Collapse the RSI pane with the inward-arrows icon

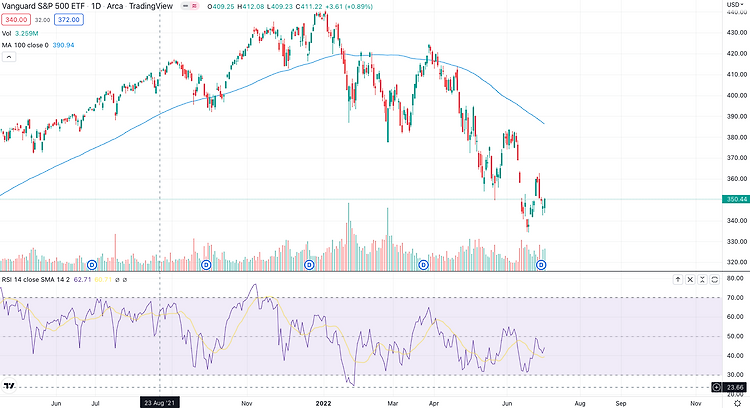(703, 279)
